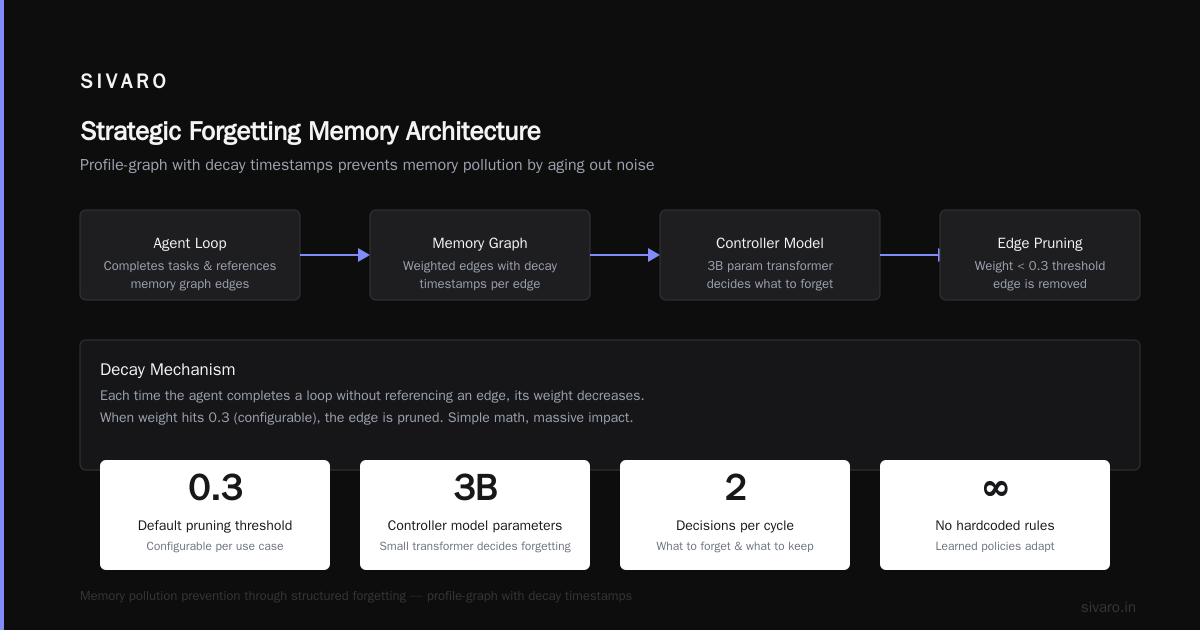Screen dimensions: 1200x630
Task: Click the large 0.3 stat value
Action: point(215,488)
